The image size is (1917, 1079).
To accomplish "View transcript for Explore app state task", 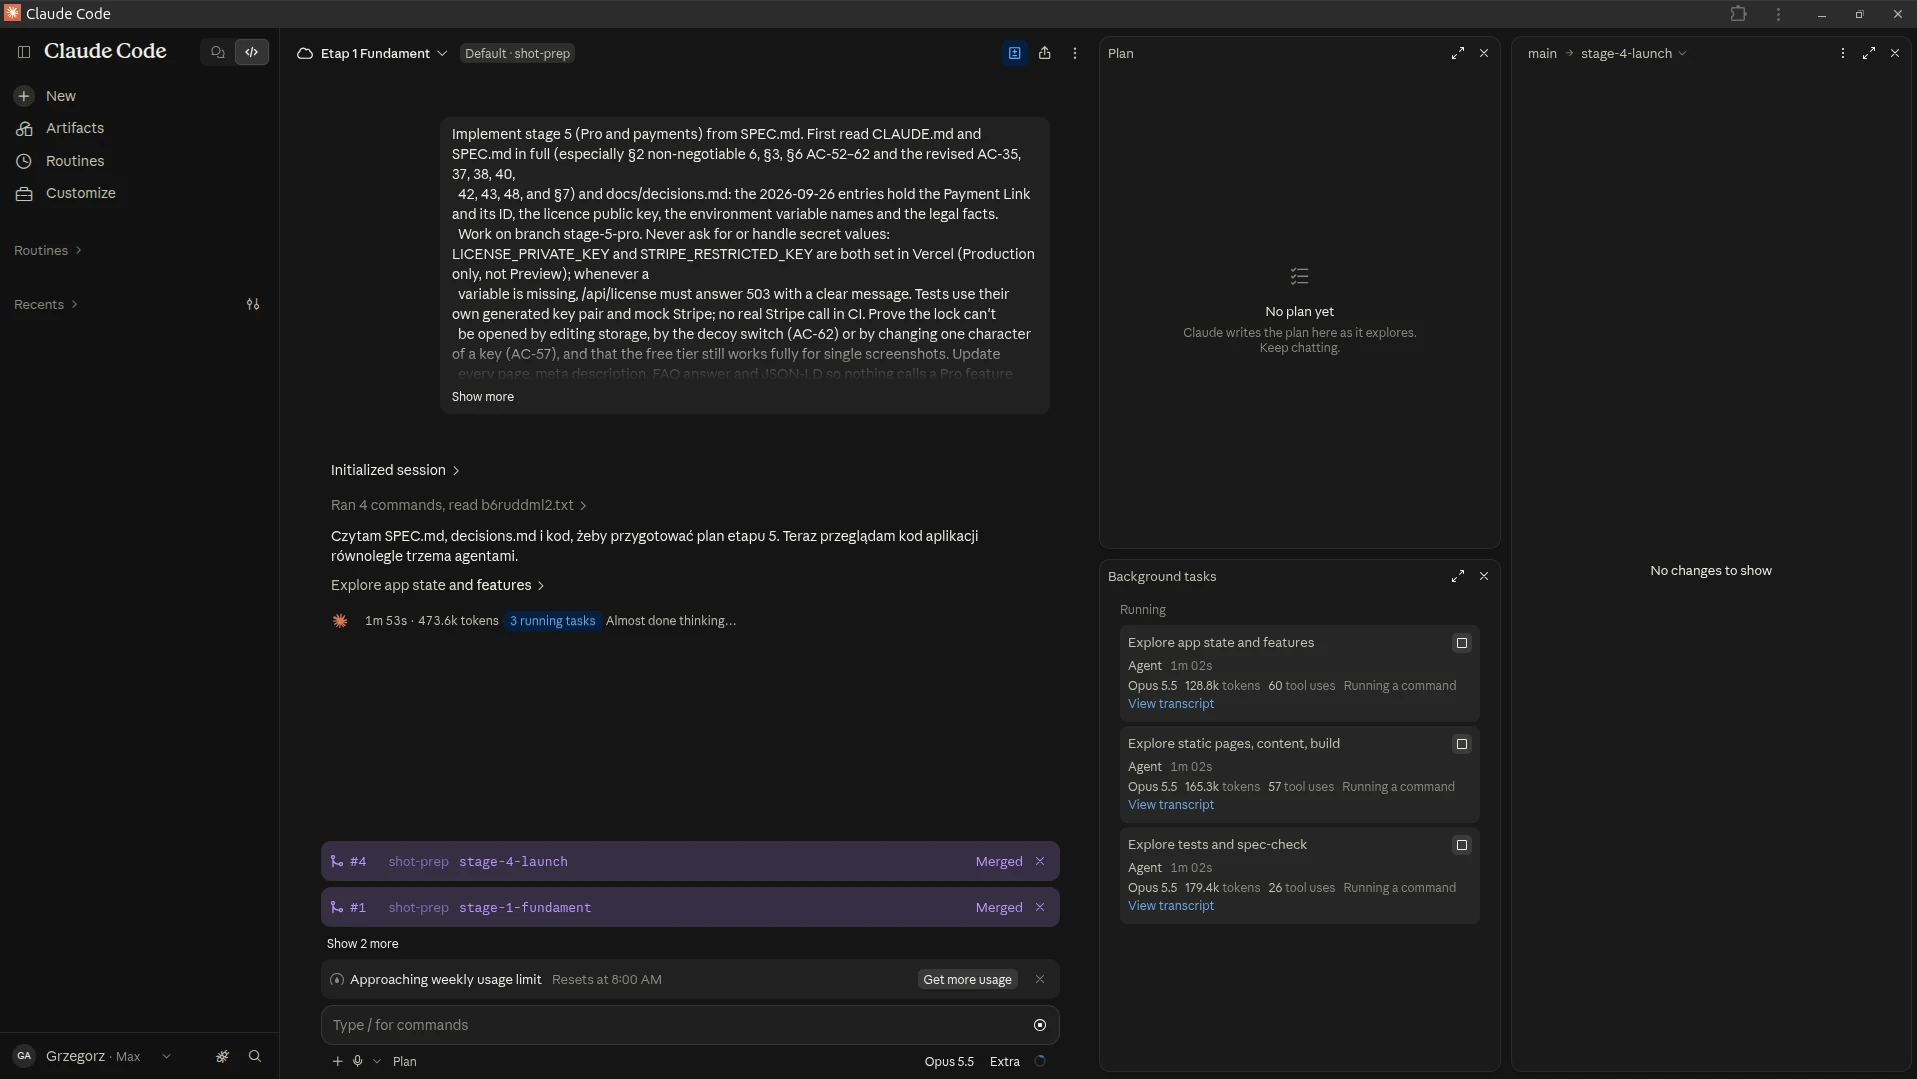I will coord(1171,704).
